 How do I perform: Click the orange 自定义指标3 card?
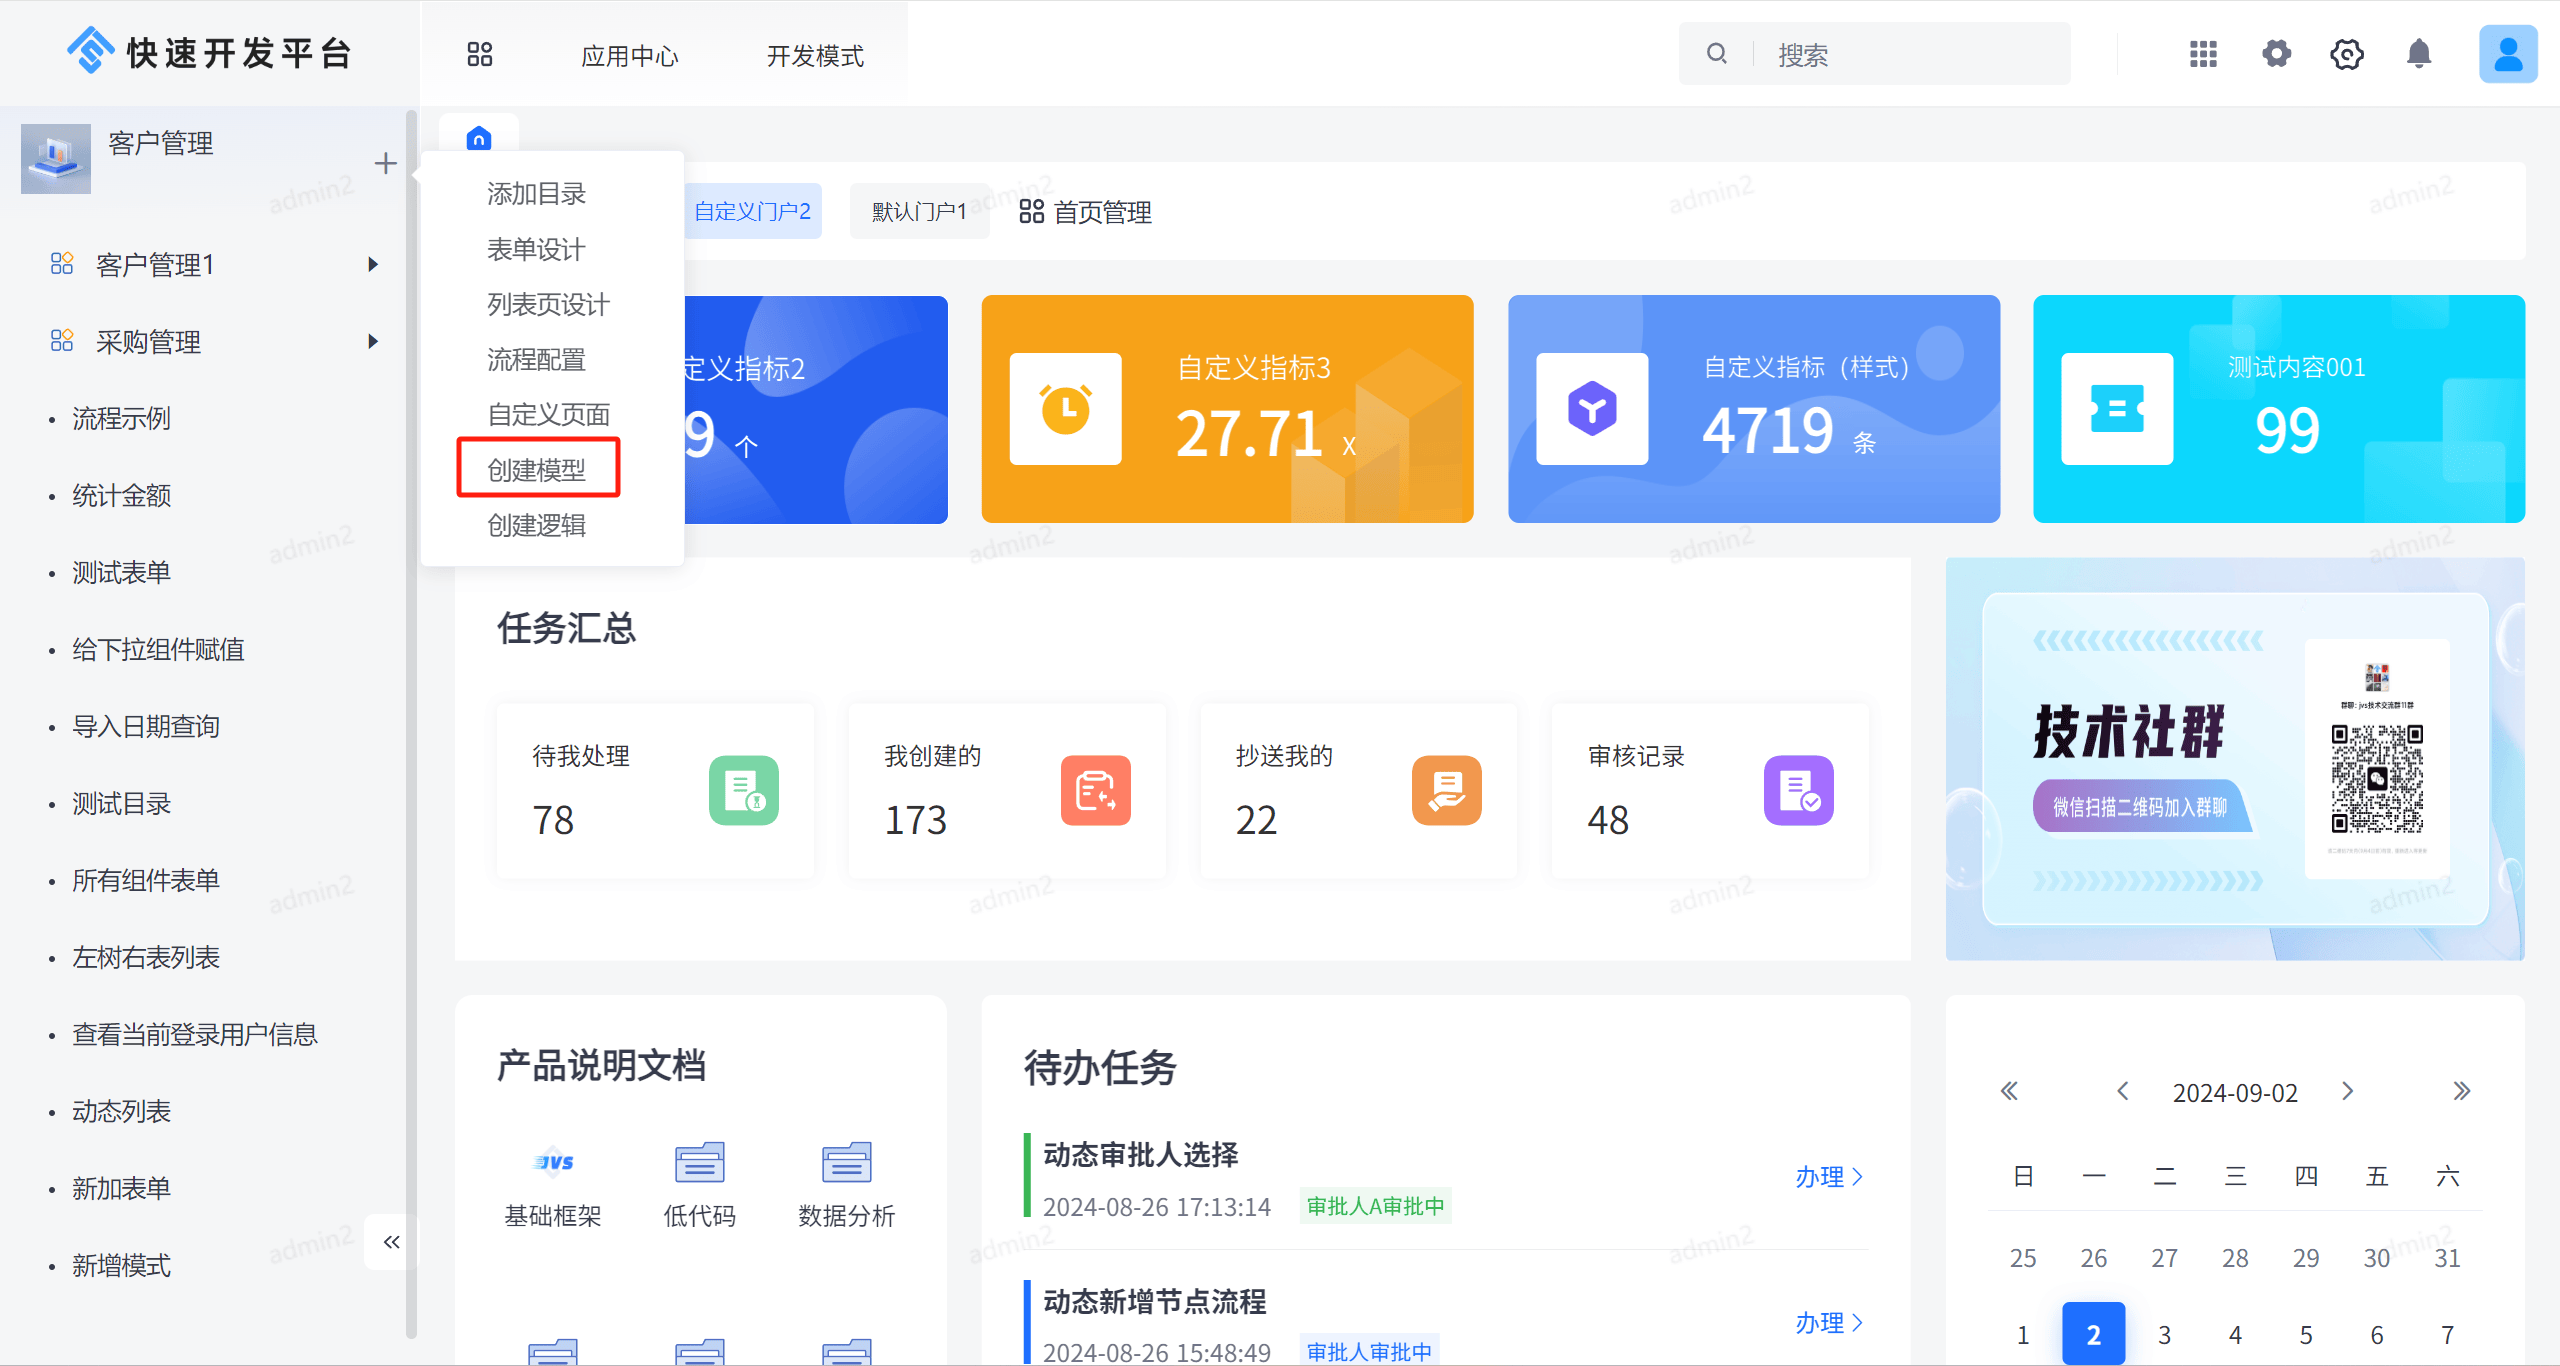[1227, 409]
